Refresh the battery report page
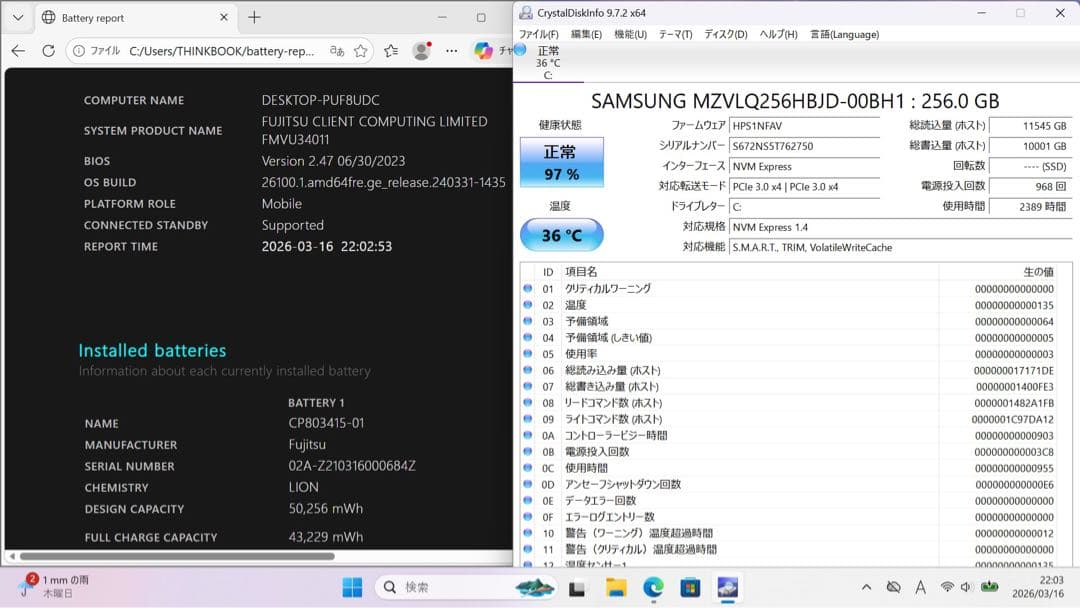 47,50
